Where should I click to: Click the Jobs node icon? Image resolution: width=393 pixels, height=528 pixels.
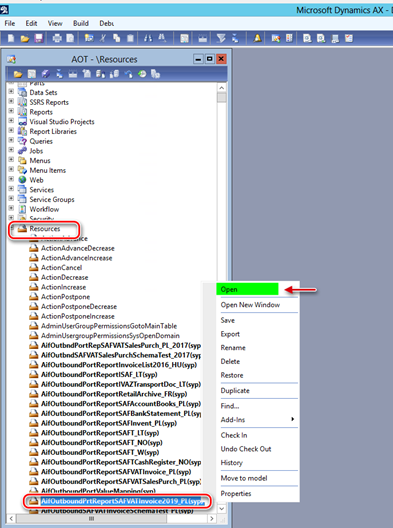pos(22,151)
